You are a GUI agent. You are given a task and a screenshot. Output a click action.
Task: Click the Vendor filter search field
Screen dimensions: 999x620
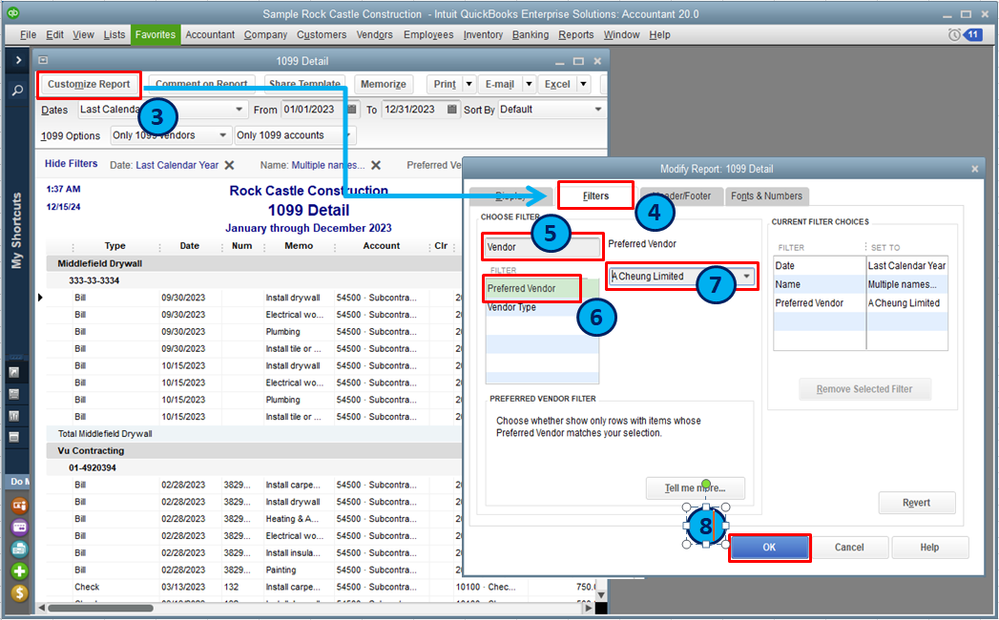pyautogui.click(x=542, y=247)
